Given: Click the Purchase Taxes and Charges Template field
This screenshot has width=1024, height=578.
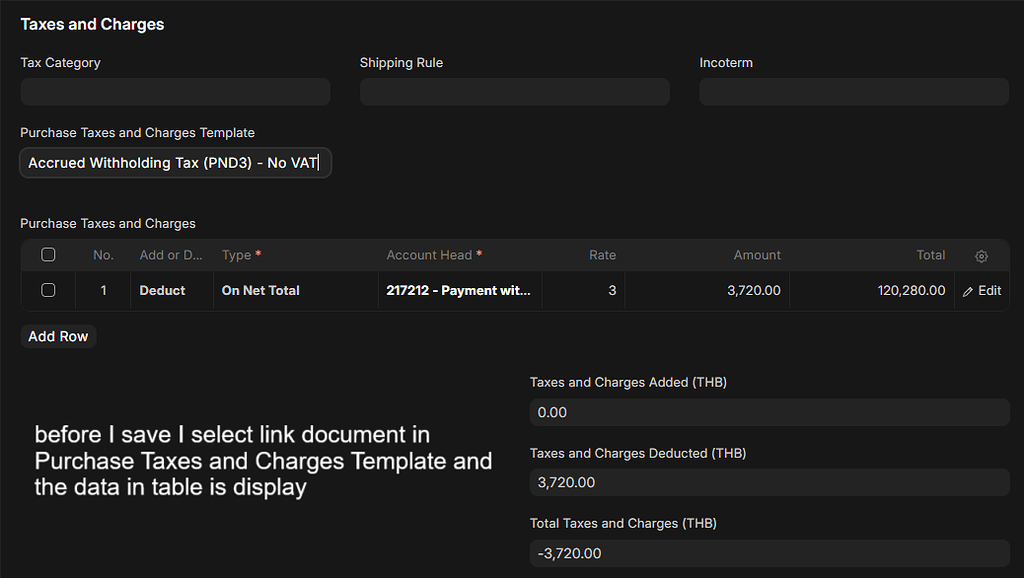Looking at the screenshot, I should pos(175,163).
